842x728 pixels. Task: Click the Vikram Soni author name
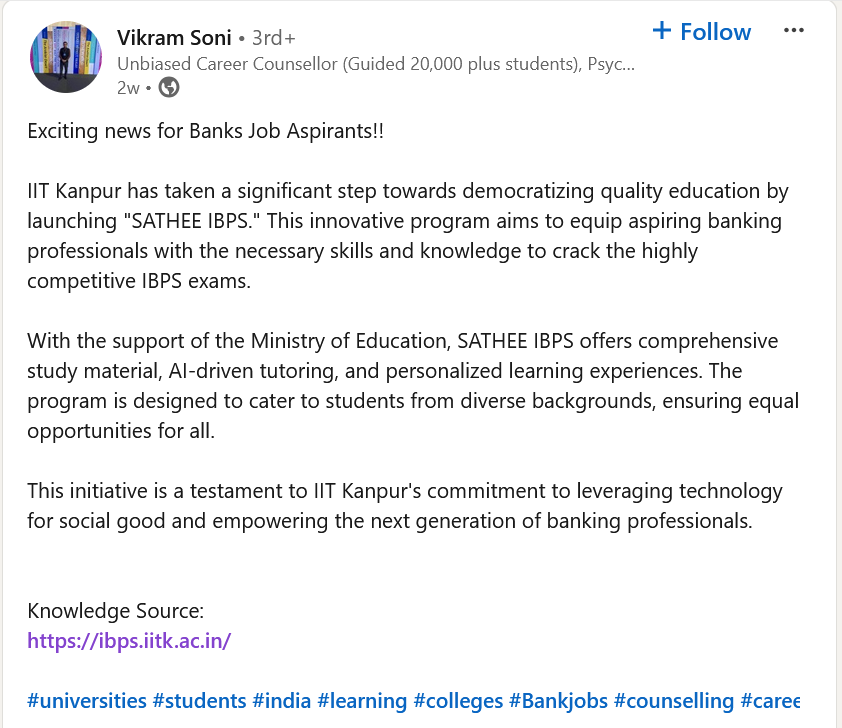[174, 38]
